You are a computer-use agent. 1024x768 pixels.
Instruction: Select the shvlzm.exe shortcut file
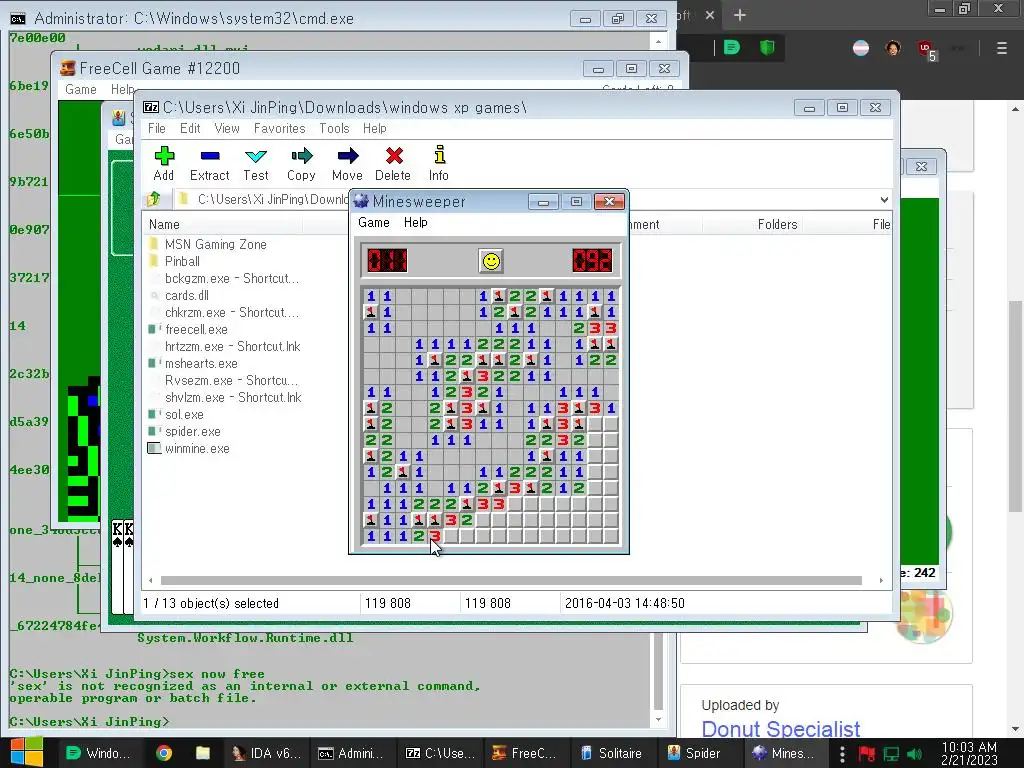(x=233, y=397)
